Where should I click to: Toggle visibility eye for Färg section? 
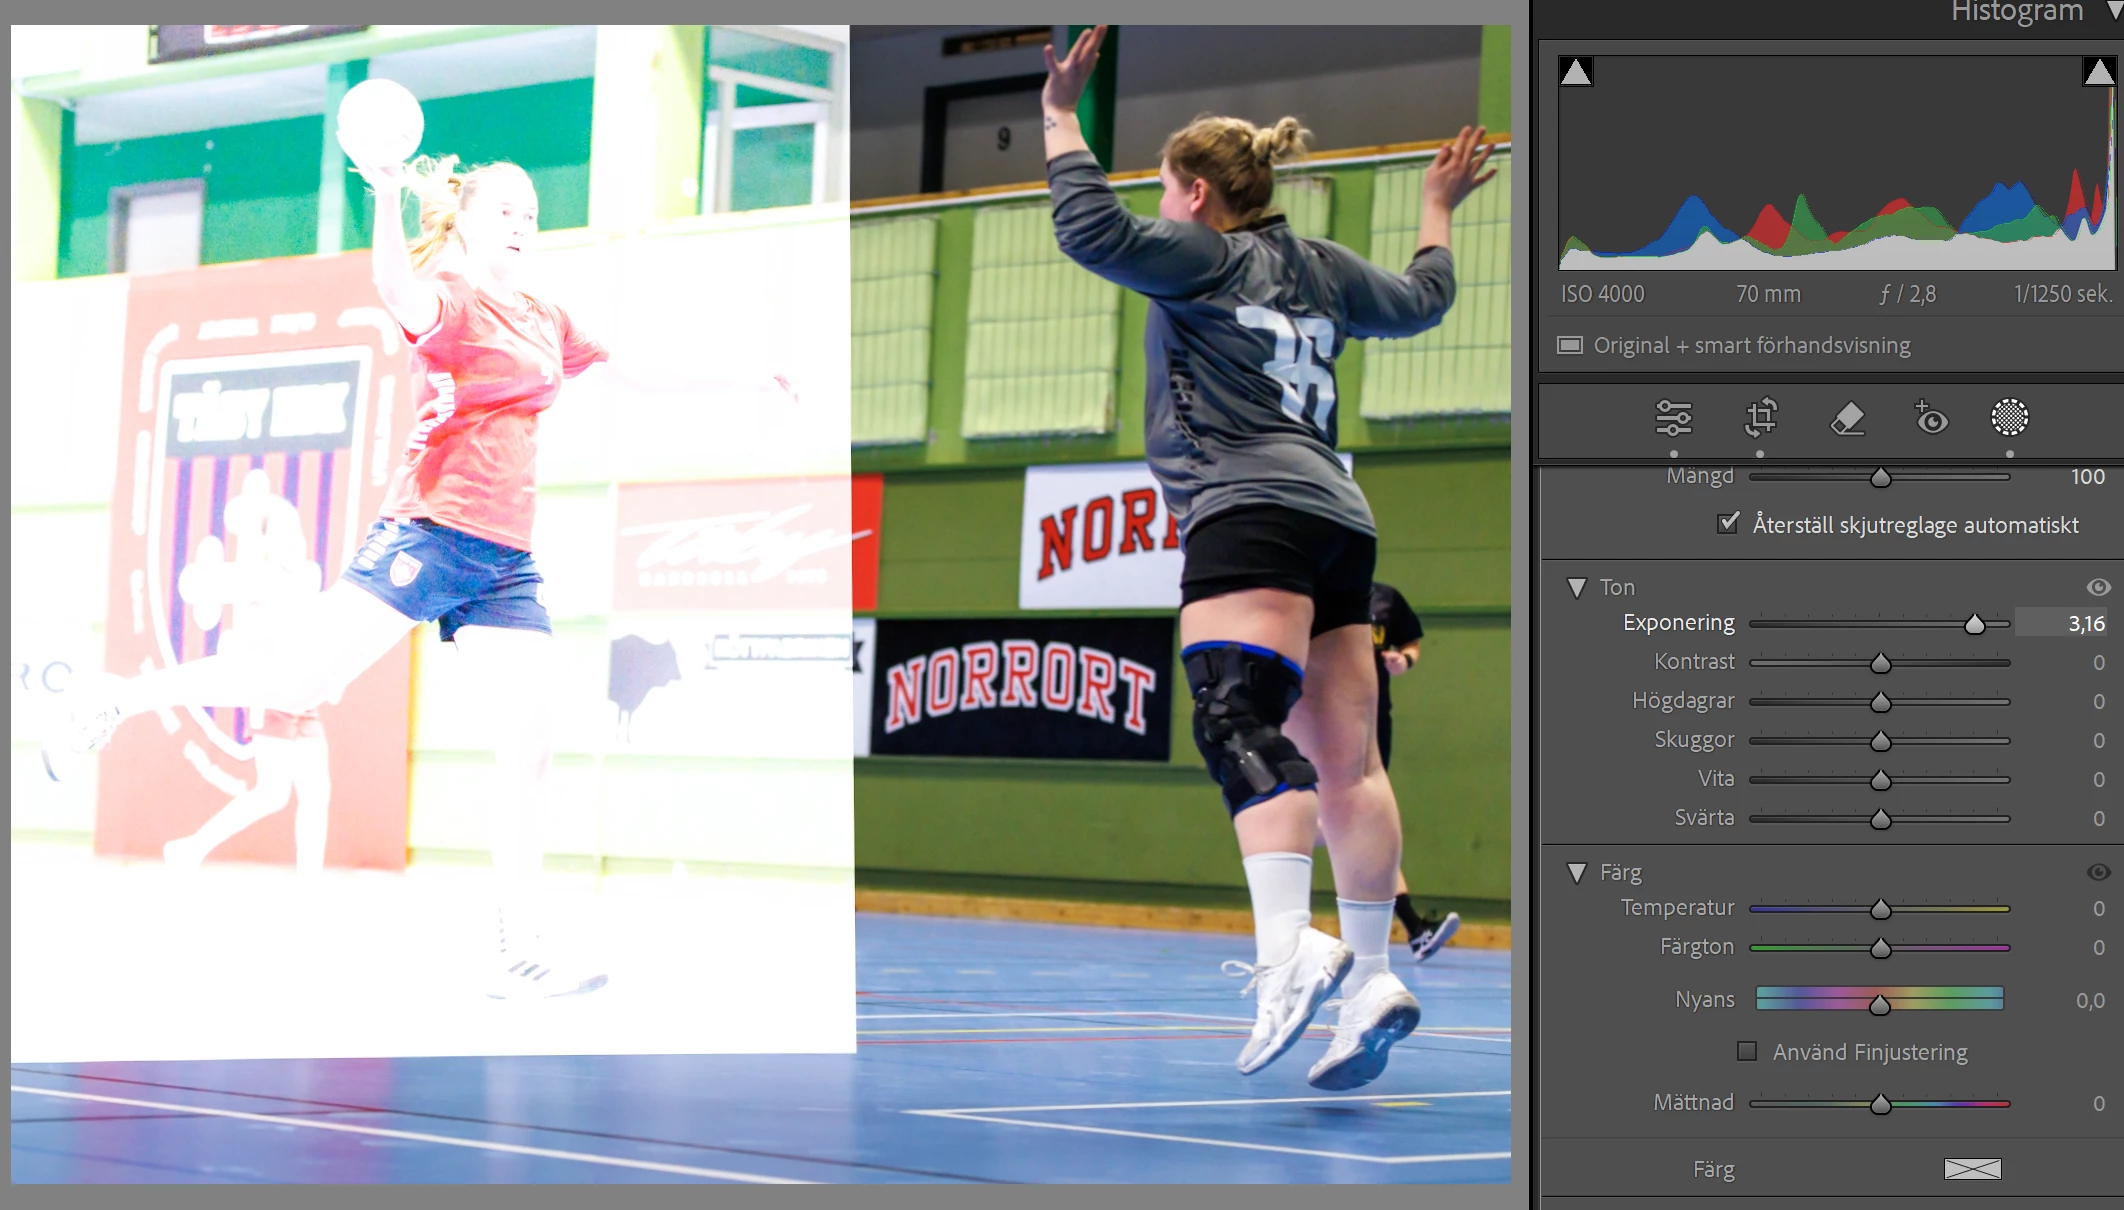pyautogui.click(x=2098, y=872)
